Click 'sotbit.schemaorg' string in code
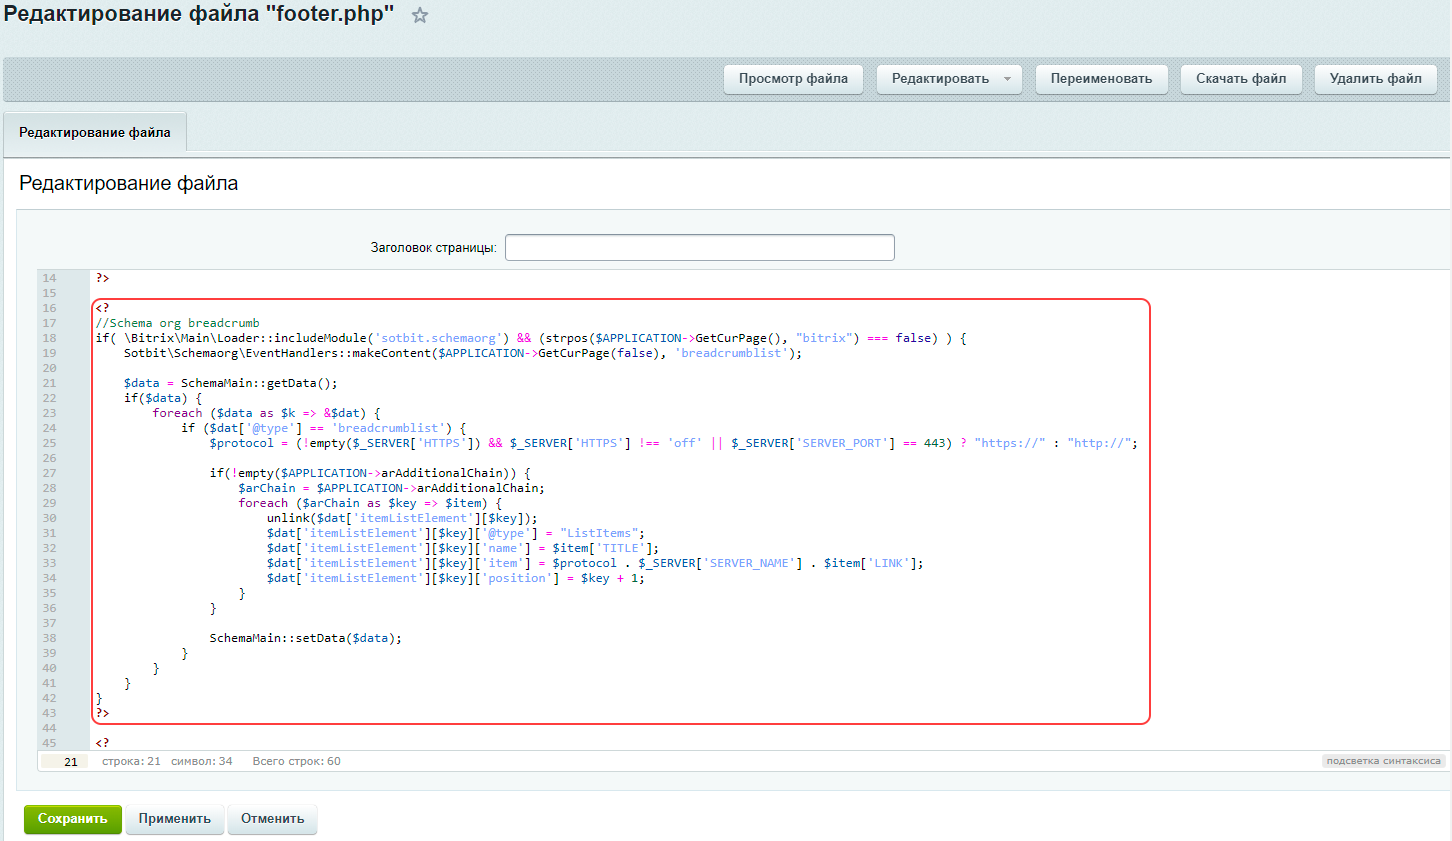1452x841 pixels. [439, 338]
